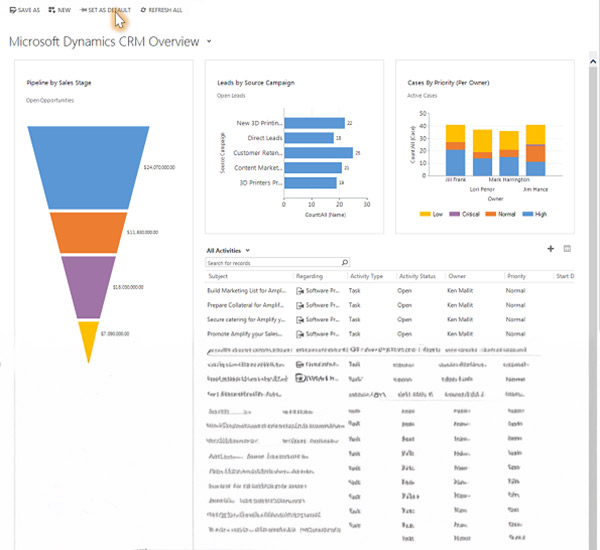The height and width of the screenshot is (550, 600).
Task: Expand the All Activities view dropdown
Action: (248, 250)
